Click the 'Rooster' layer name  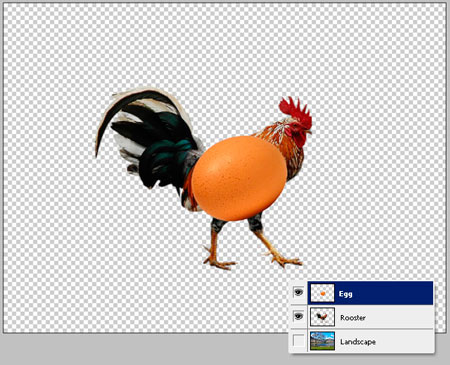click(x=353, y=318)
